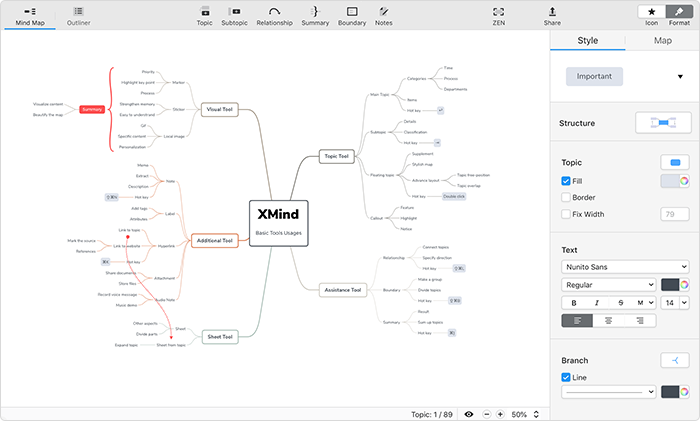700x421 pixels.
Task: Align text left
Action: point(577,321)
